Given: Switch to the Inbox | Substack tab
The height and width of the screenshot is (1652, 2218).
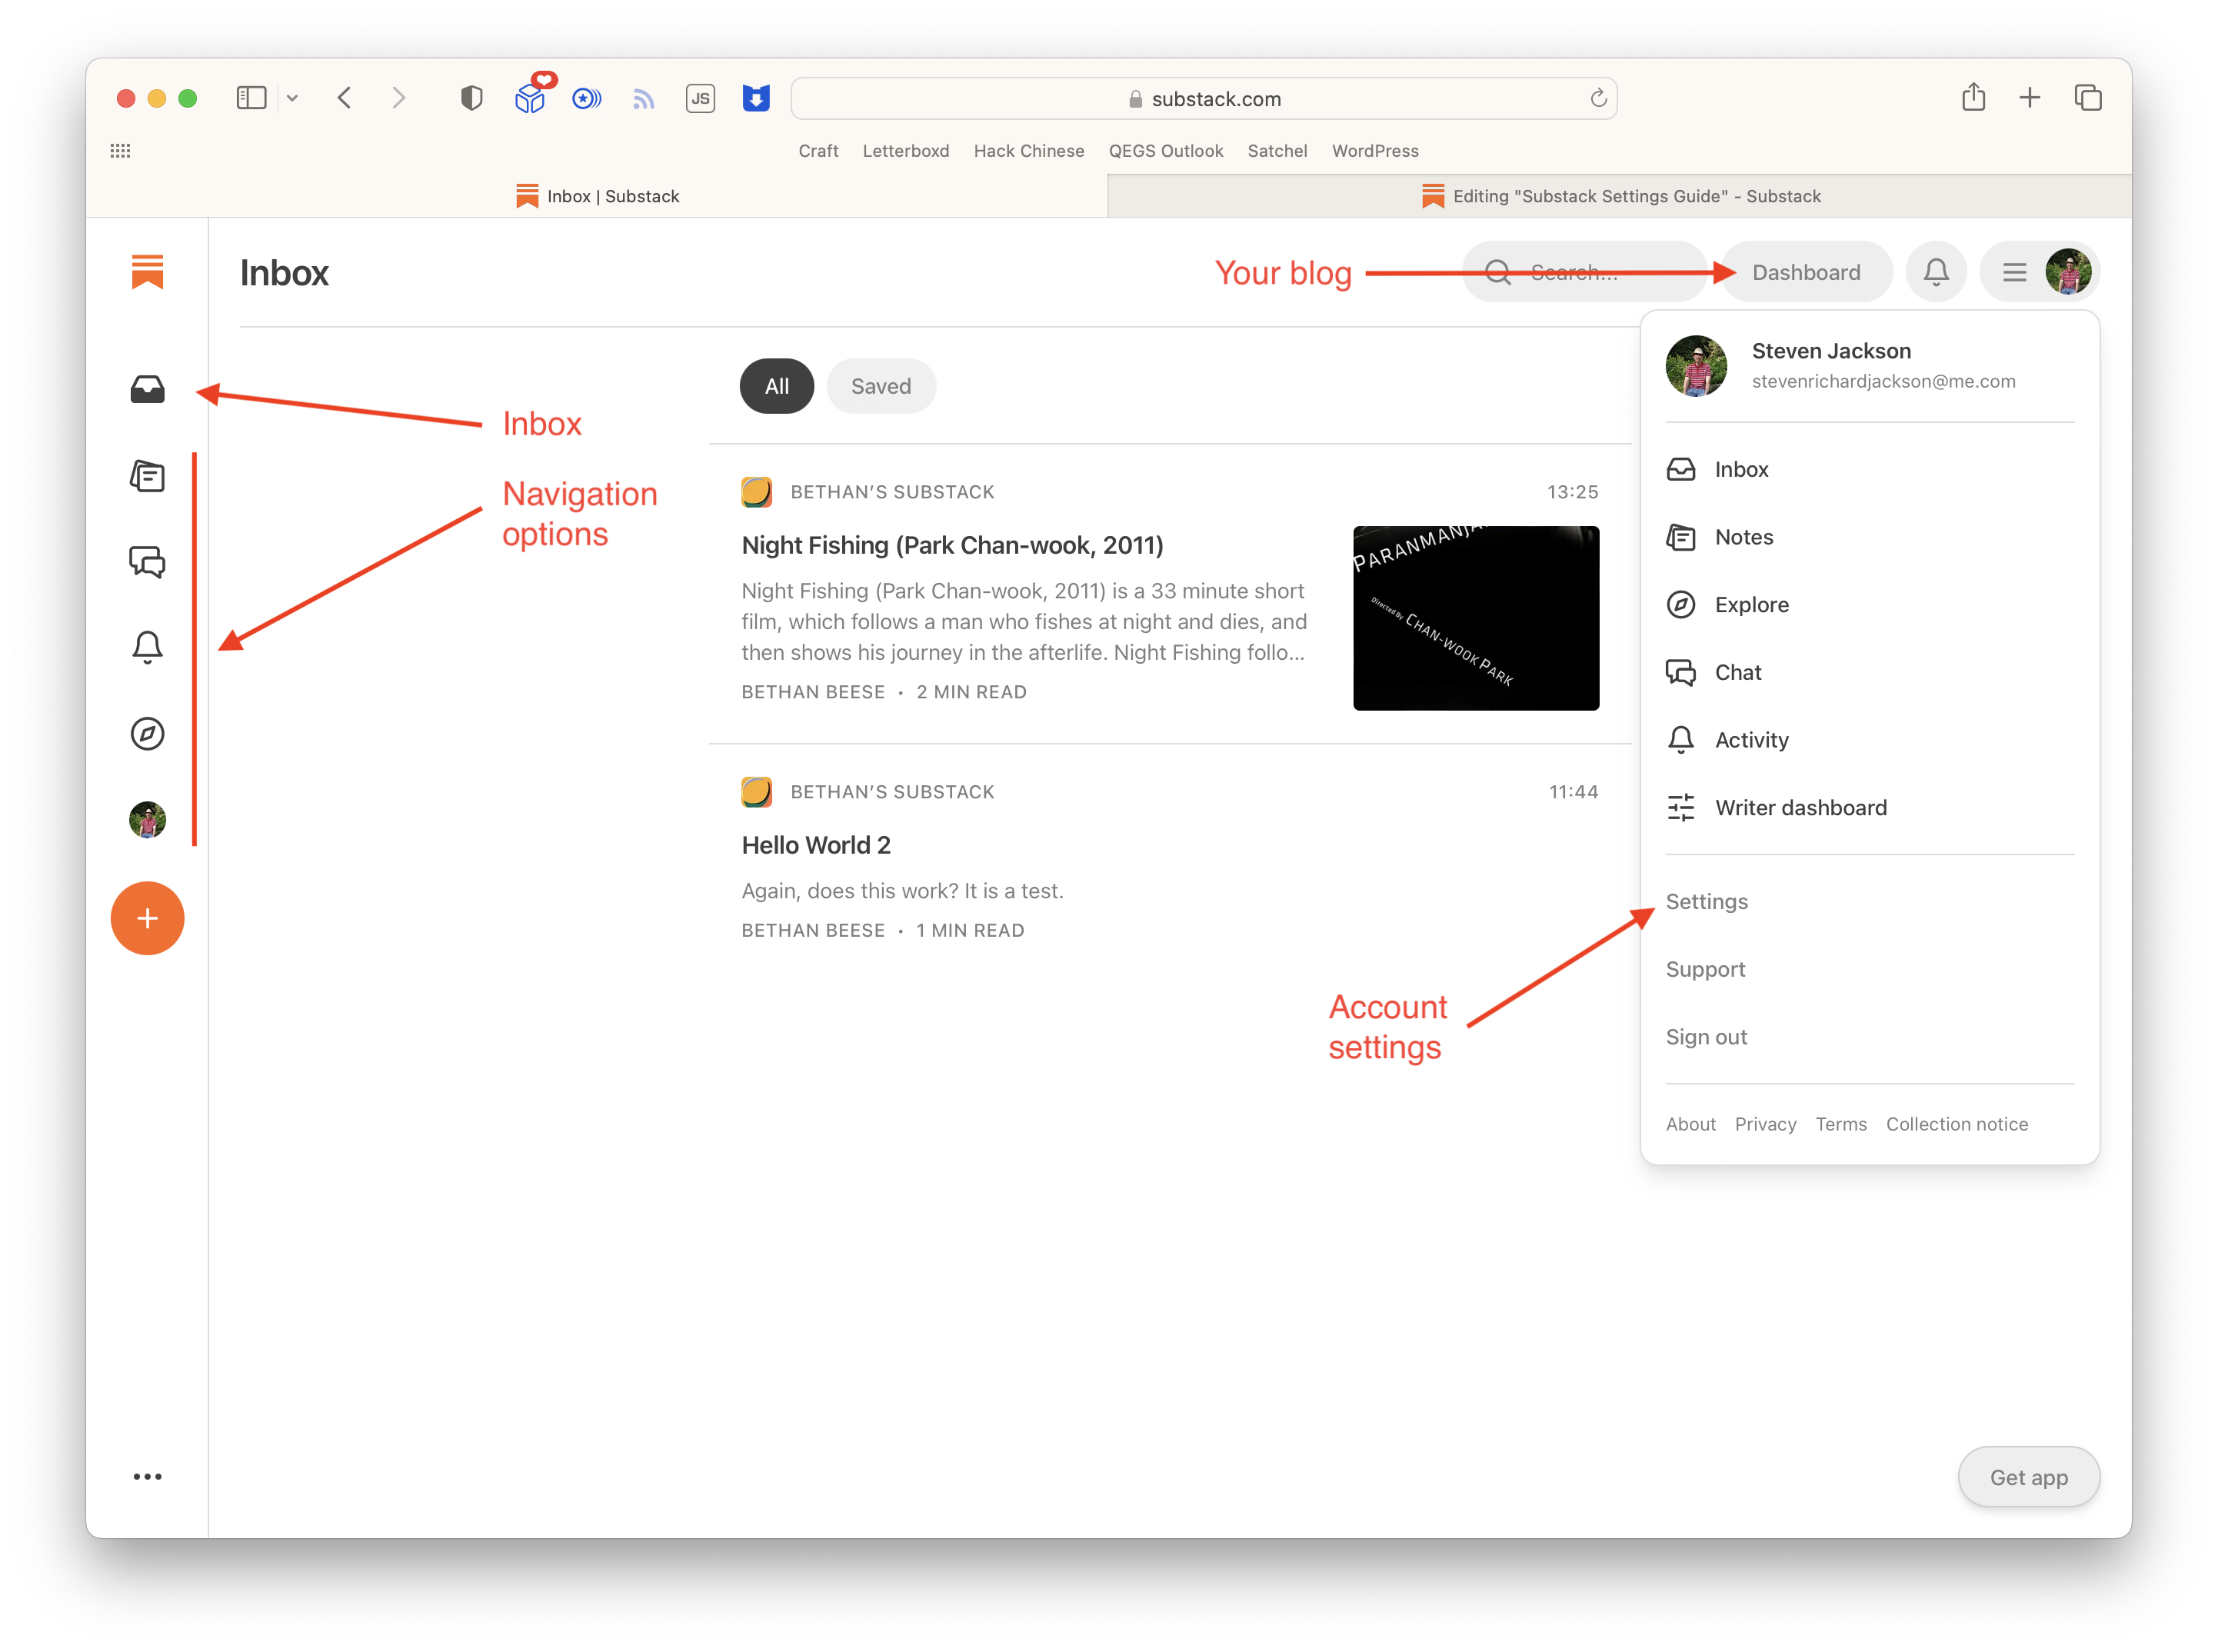Looking at the screenshot, I should tap(598, 196).
